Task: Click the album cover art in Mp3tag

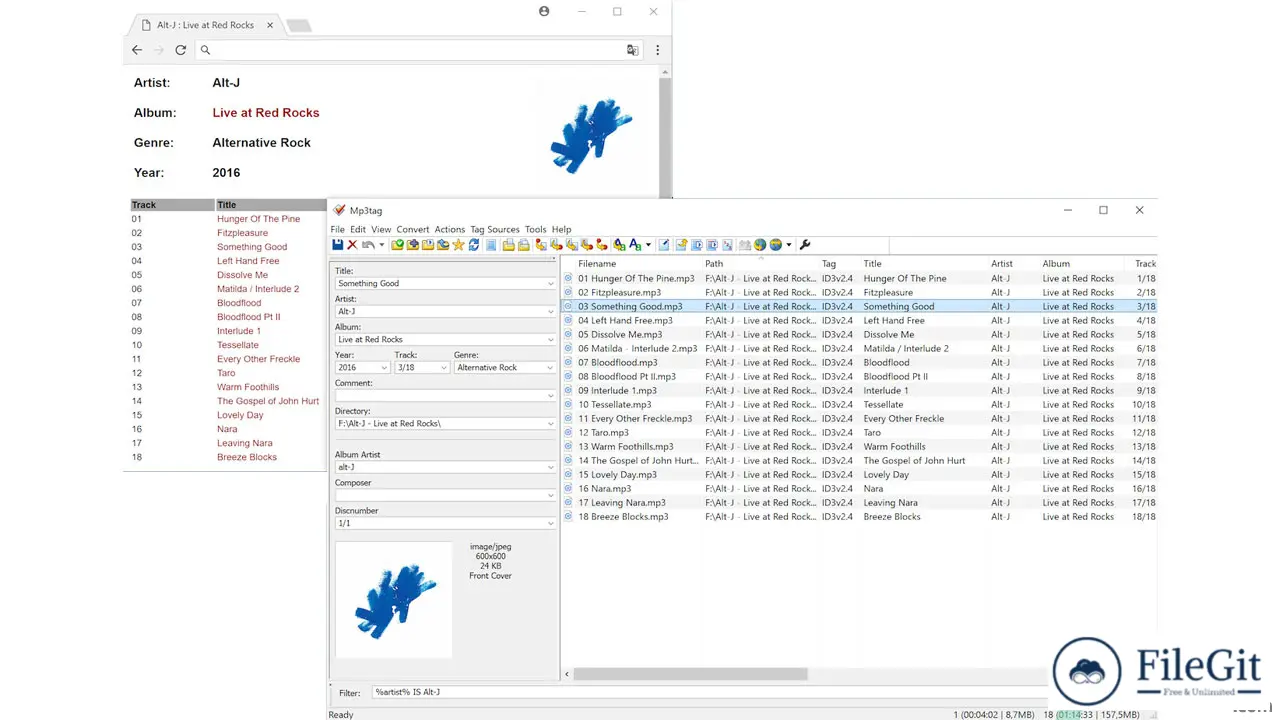Action: 394,600
